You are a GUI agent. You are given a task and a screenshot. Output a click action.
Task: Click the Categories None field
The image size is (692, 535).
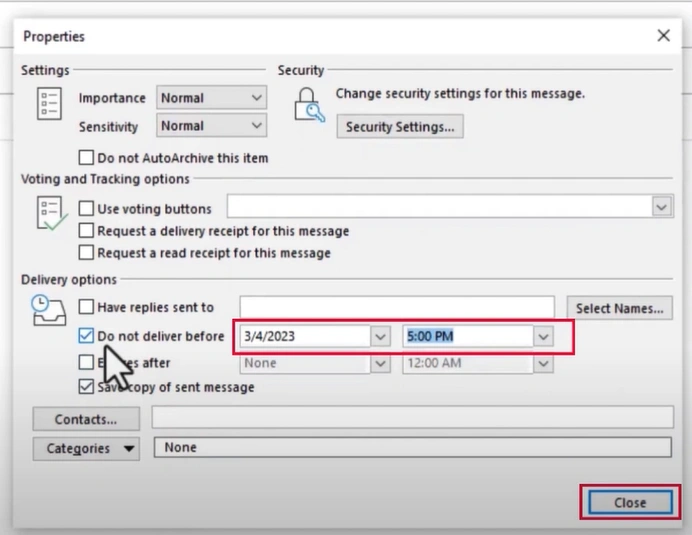click(413, 447)
